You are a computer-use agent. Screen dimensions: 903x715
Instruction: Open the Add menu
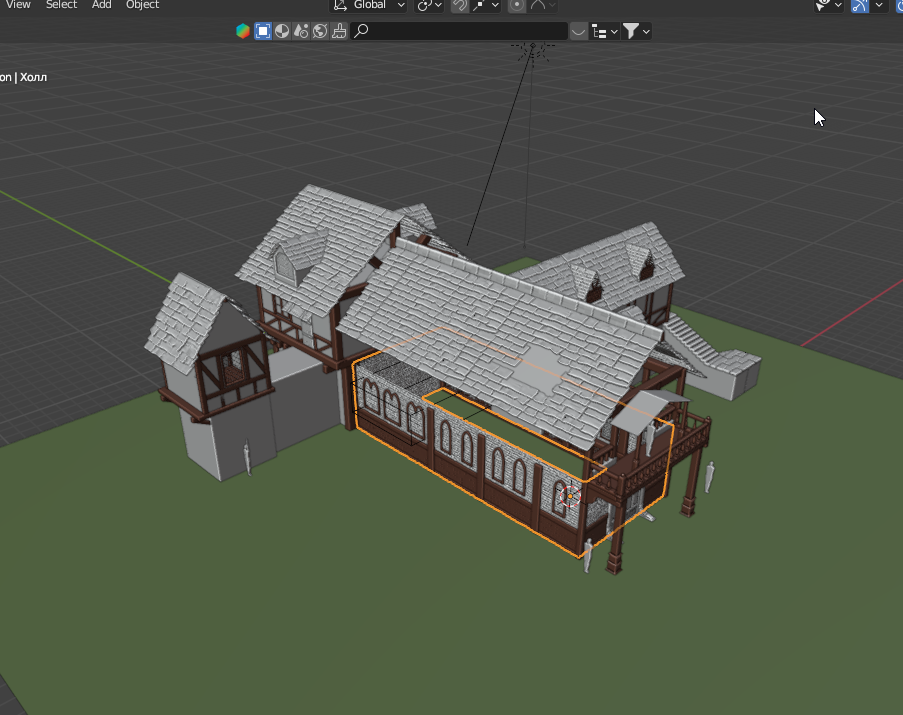(101, 5)
